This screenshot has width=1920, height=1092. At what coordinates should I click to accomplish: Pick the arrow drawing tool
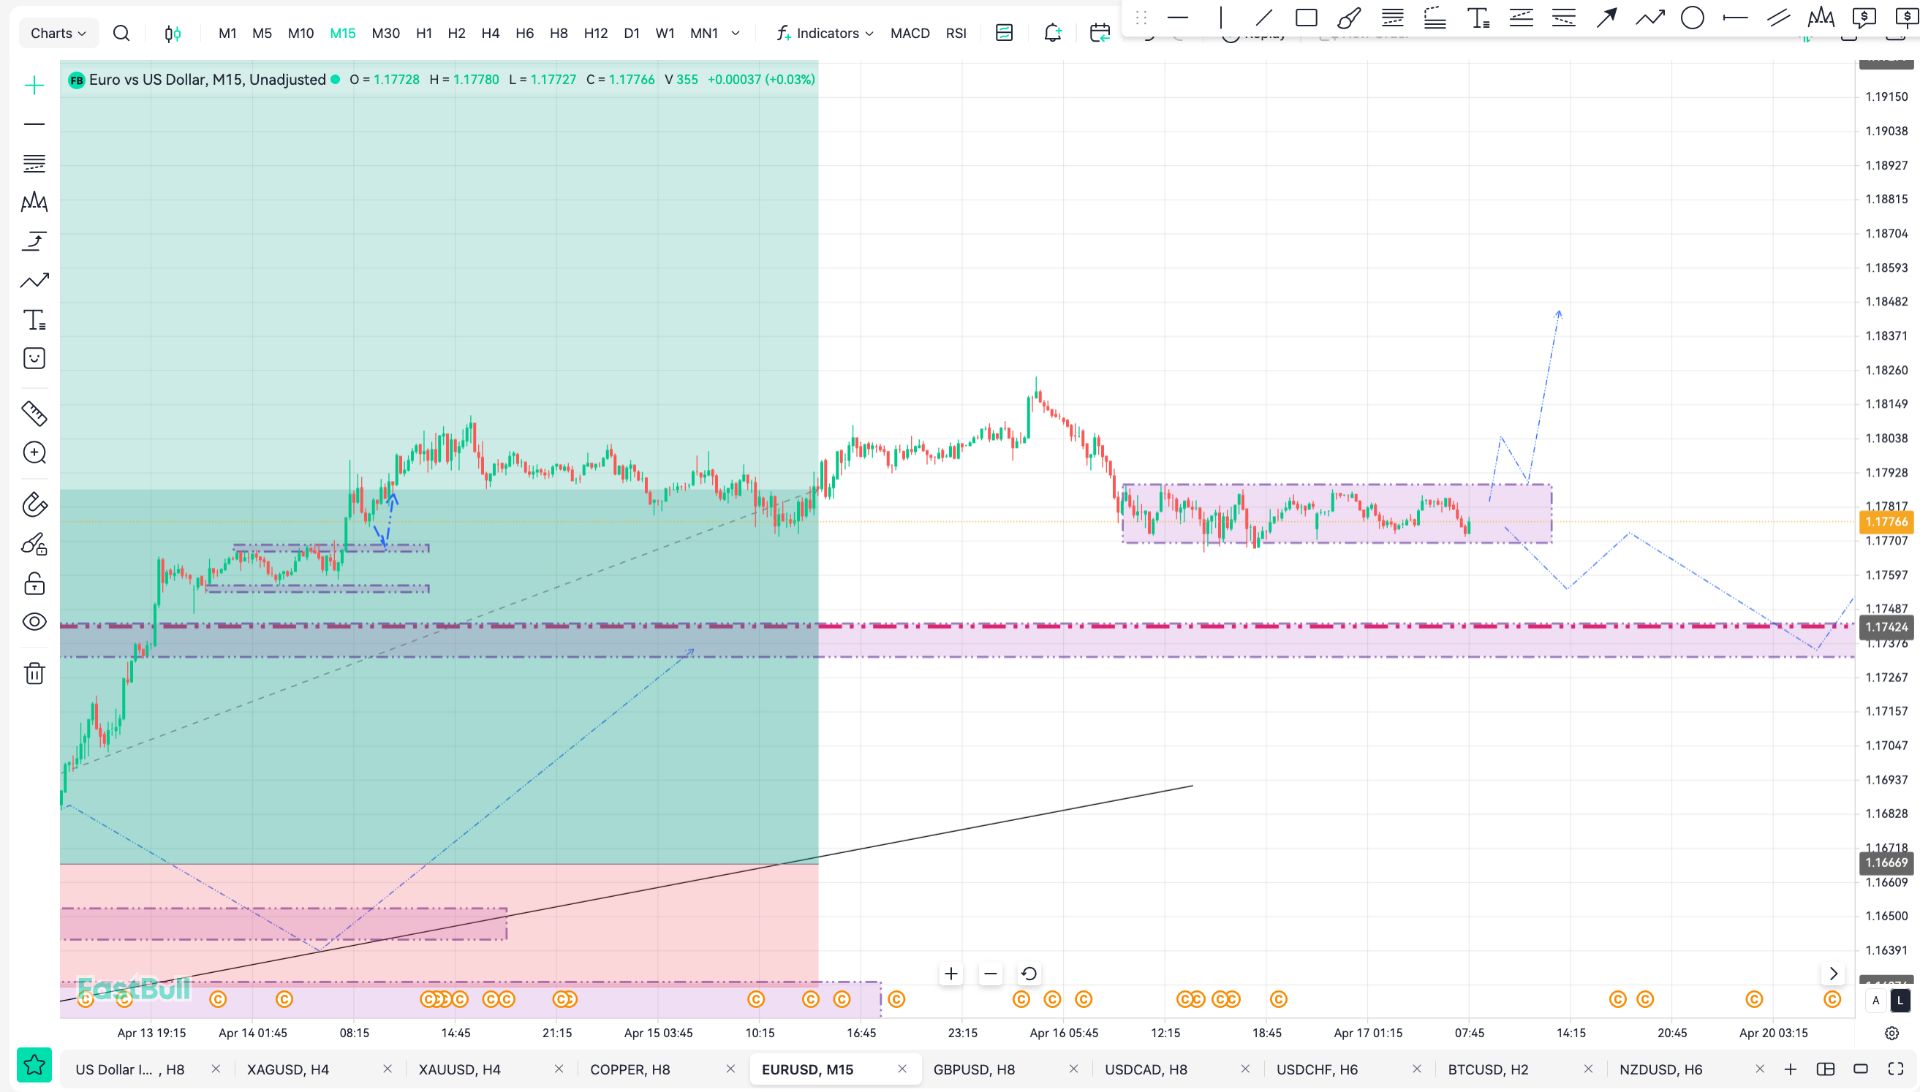click(1606, 18)
